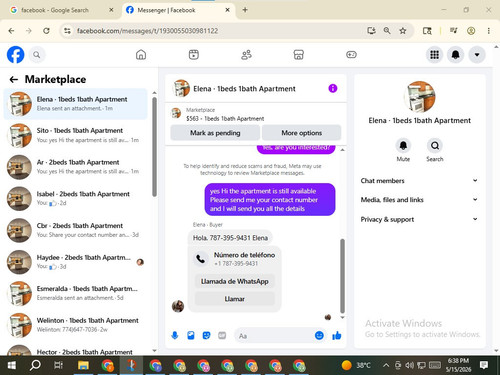Click the address bar URL
Screen dimensions: 500x375
click(147, 31)
